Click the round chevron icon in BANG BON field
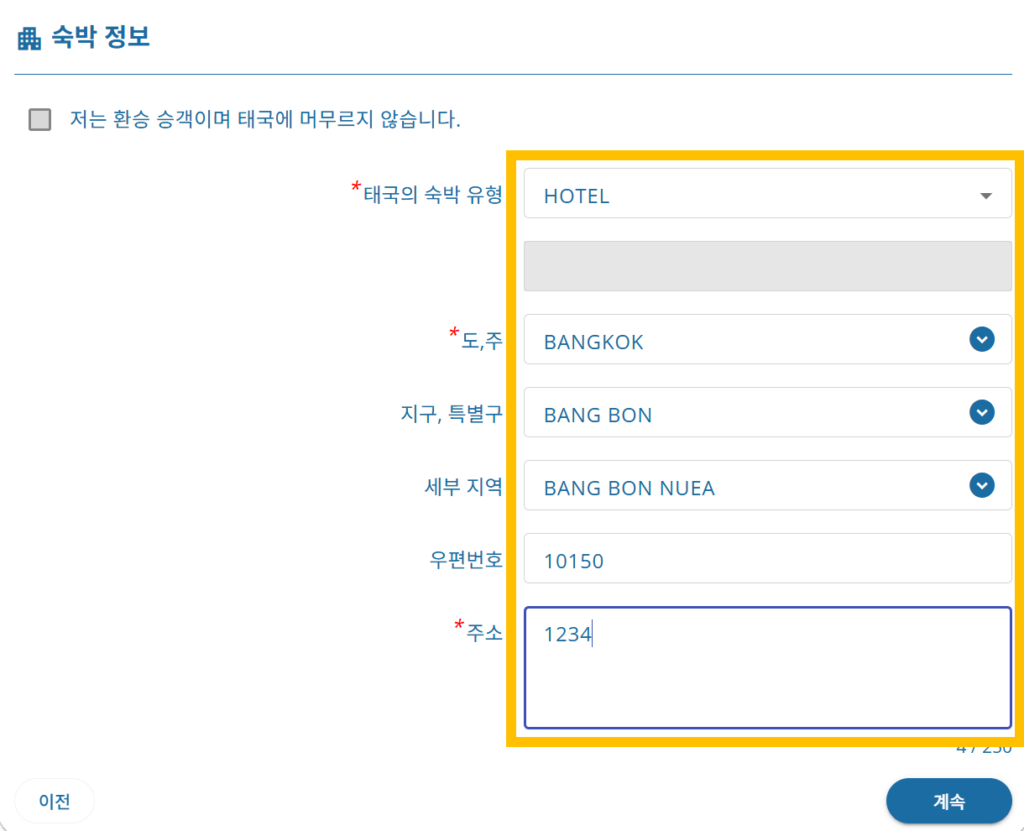Viewport: 1024px width, 831px height. [x=982, y=412]
